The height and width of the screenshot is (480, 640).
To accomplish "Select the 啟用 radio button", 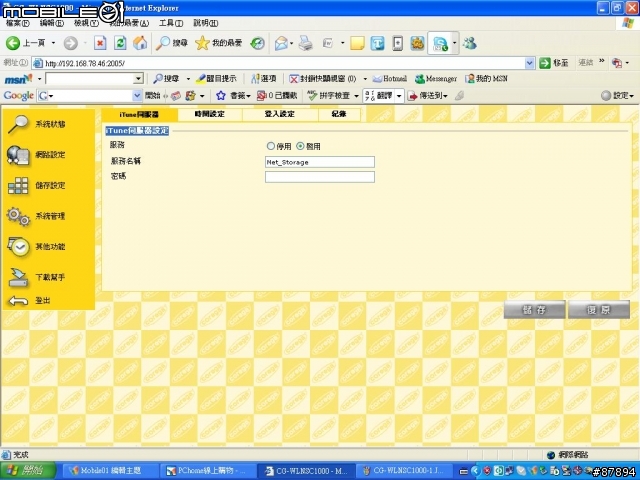I will point(300,146).
